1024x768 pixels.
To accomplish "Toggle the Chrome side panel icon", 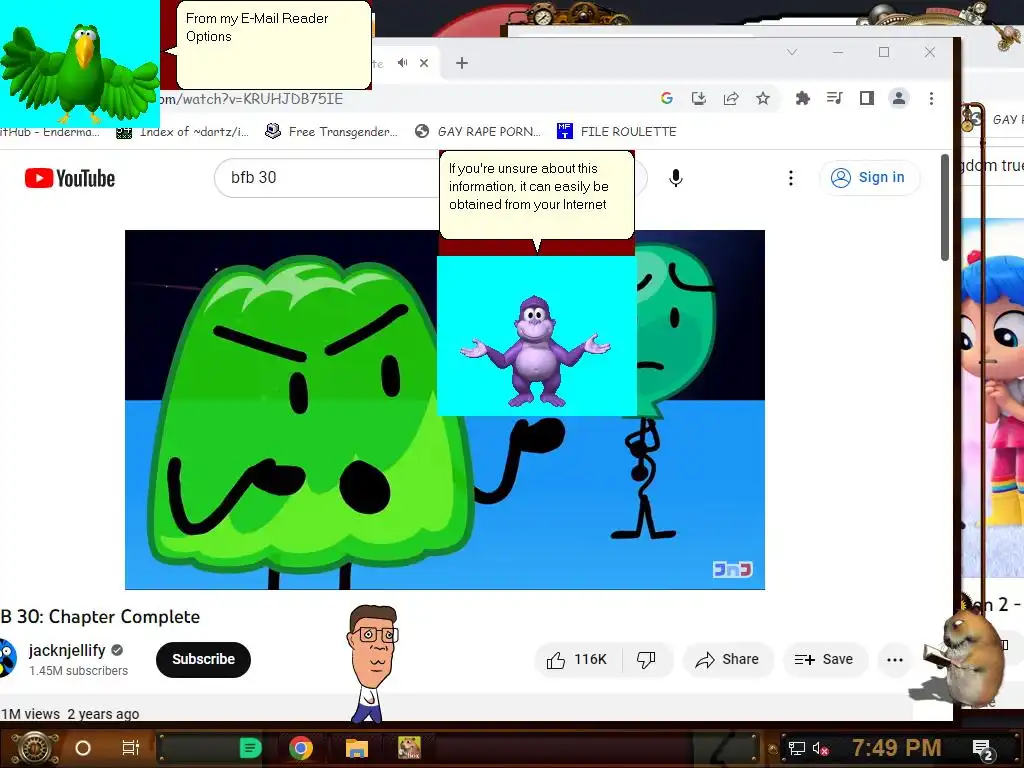I will point(867,99).
